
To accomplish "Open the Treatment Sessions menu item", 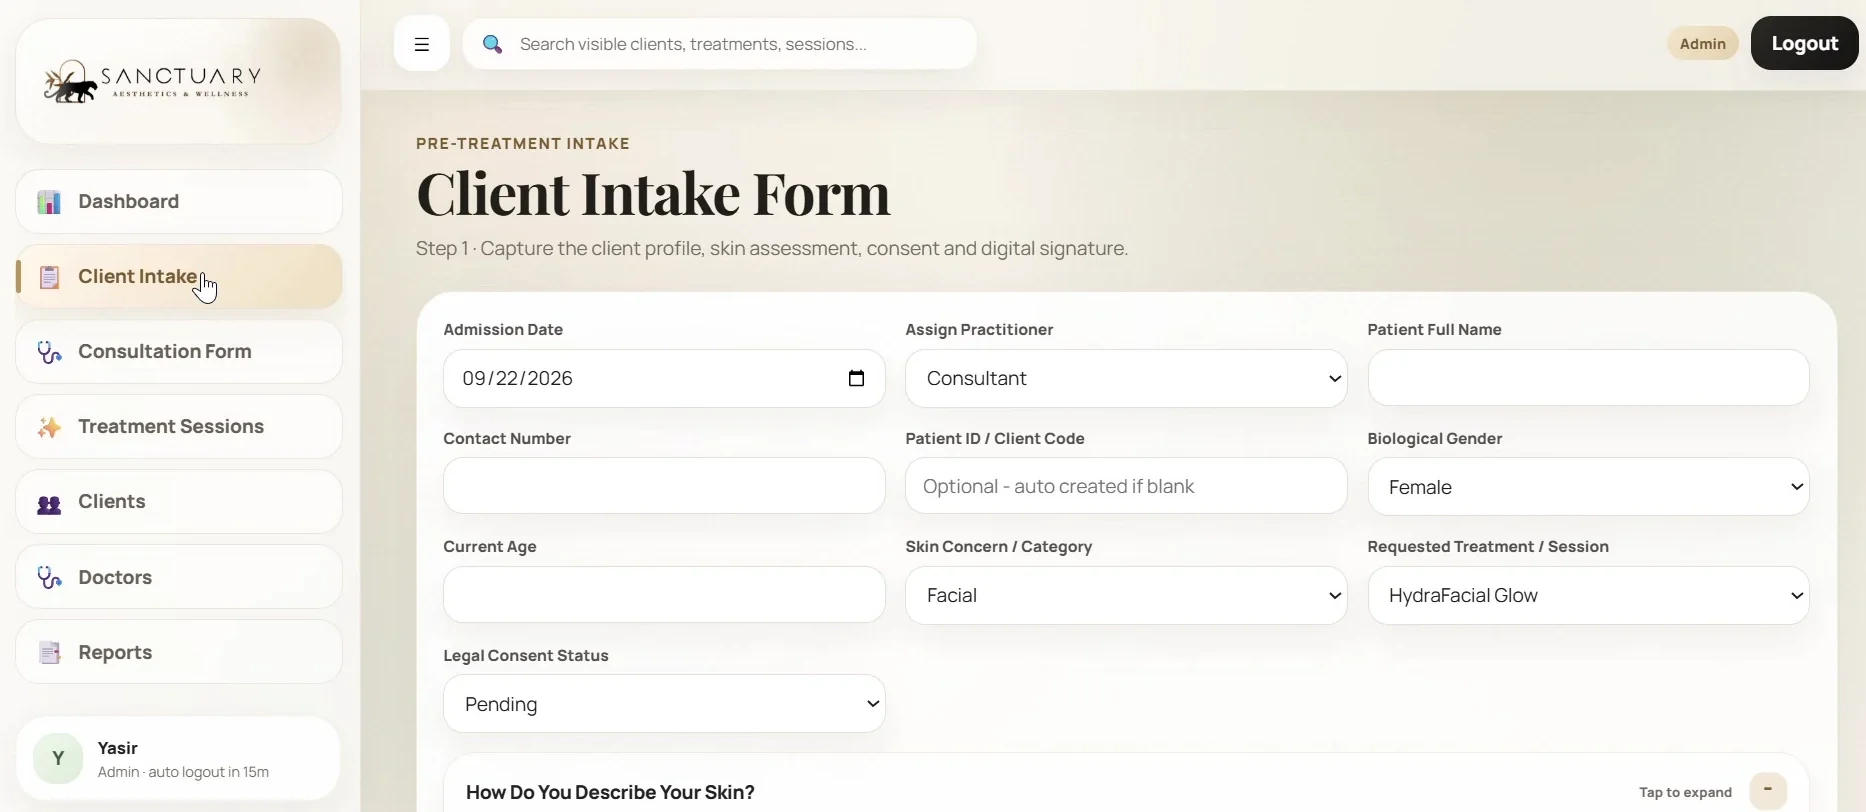I will point(179,427).
